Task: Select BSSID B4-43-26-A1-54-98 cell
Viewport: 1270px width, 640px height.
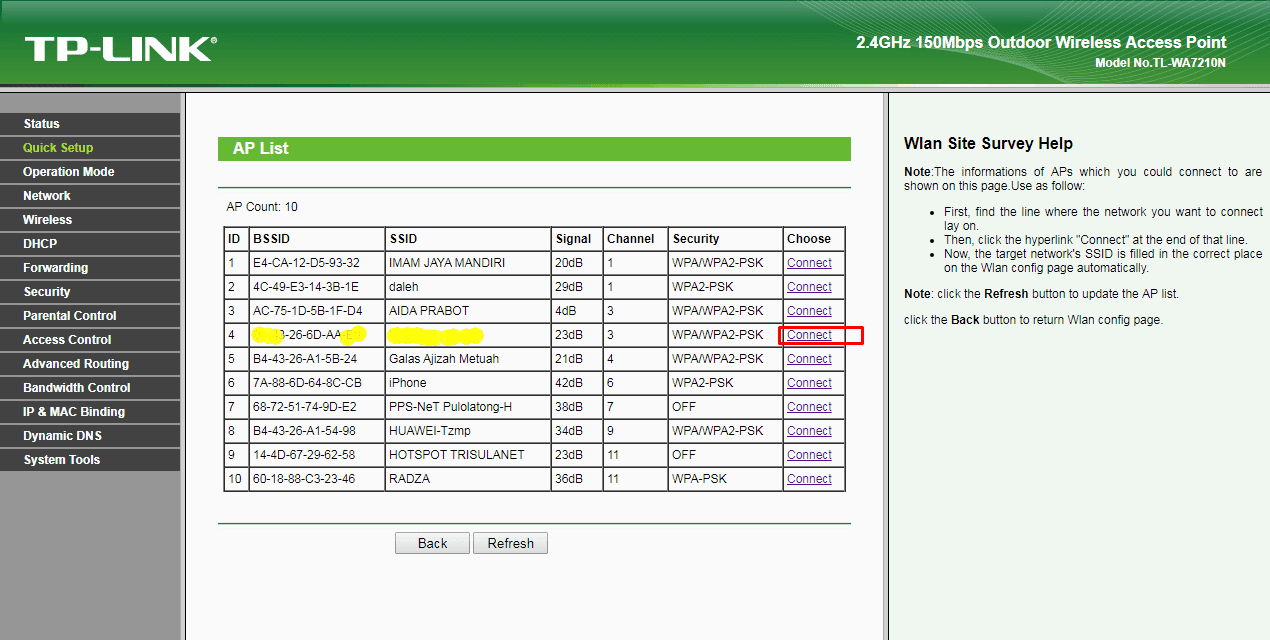Action: (x=317, y=431)
